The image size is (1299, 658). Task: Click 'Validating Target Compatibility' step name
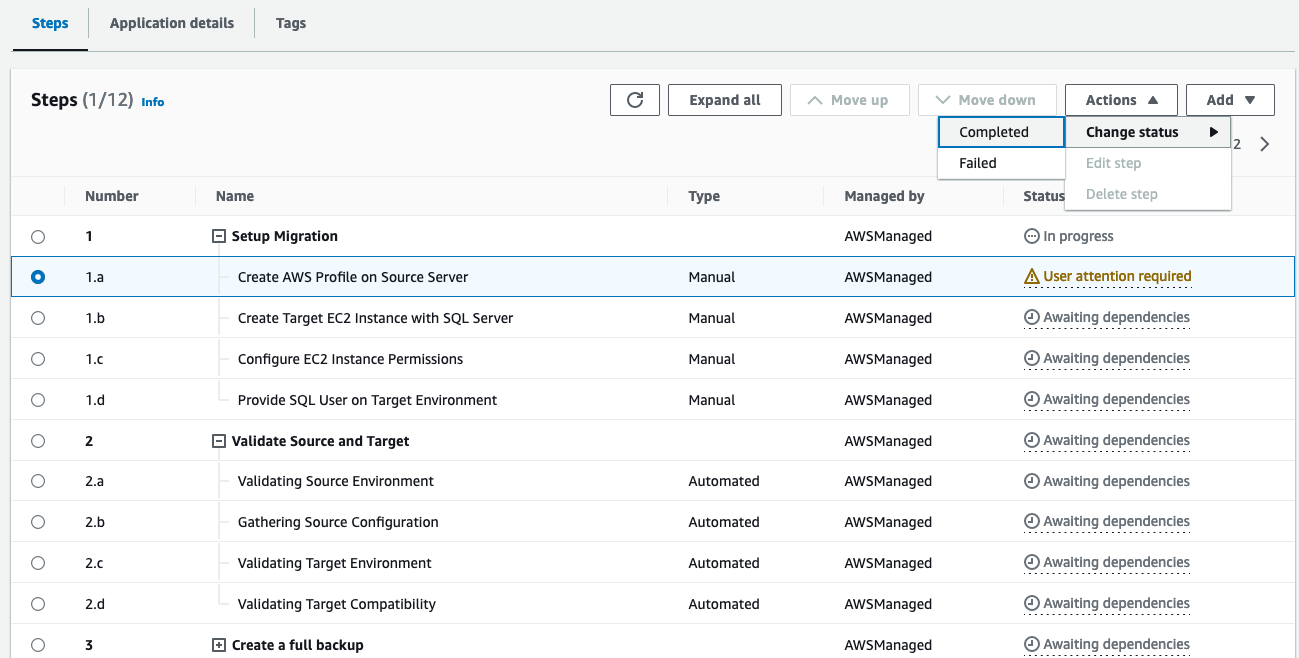tap(336, 604)
